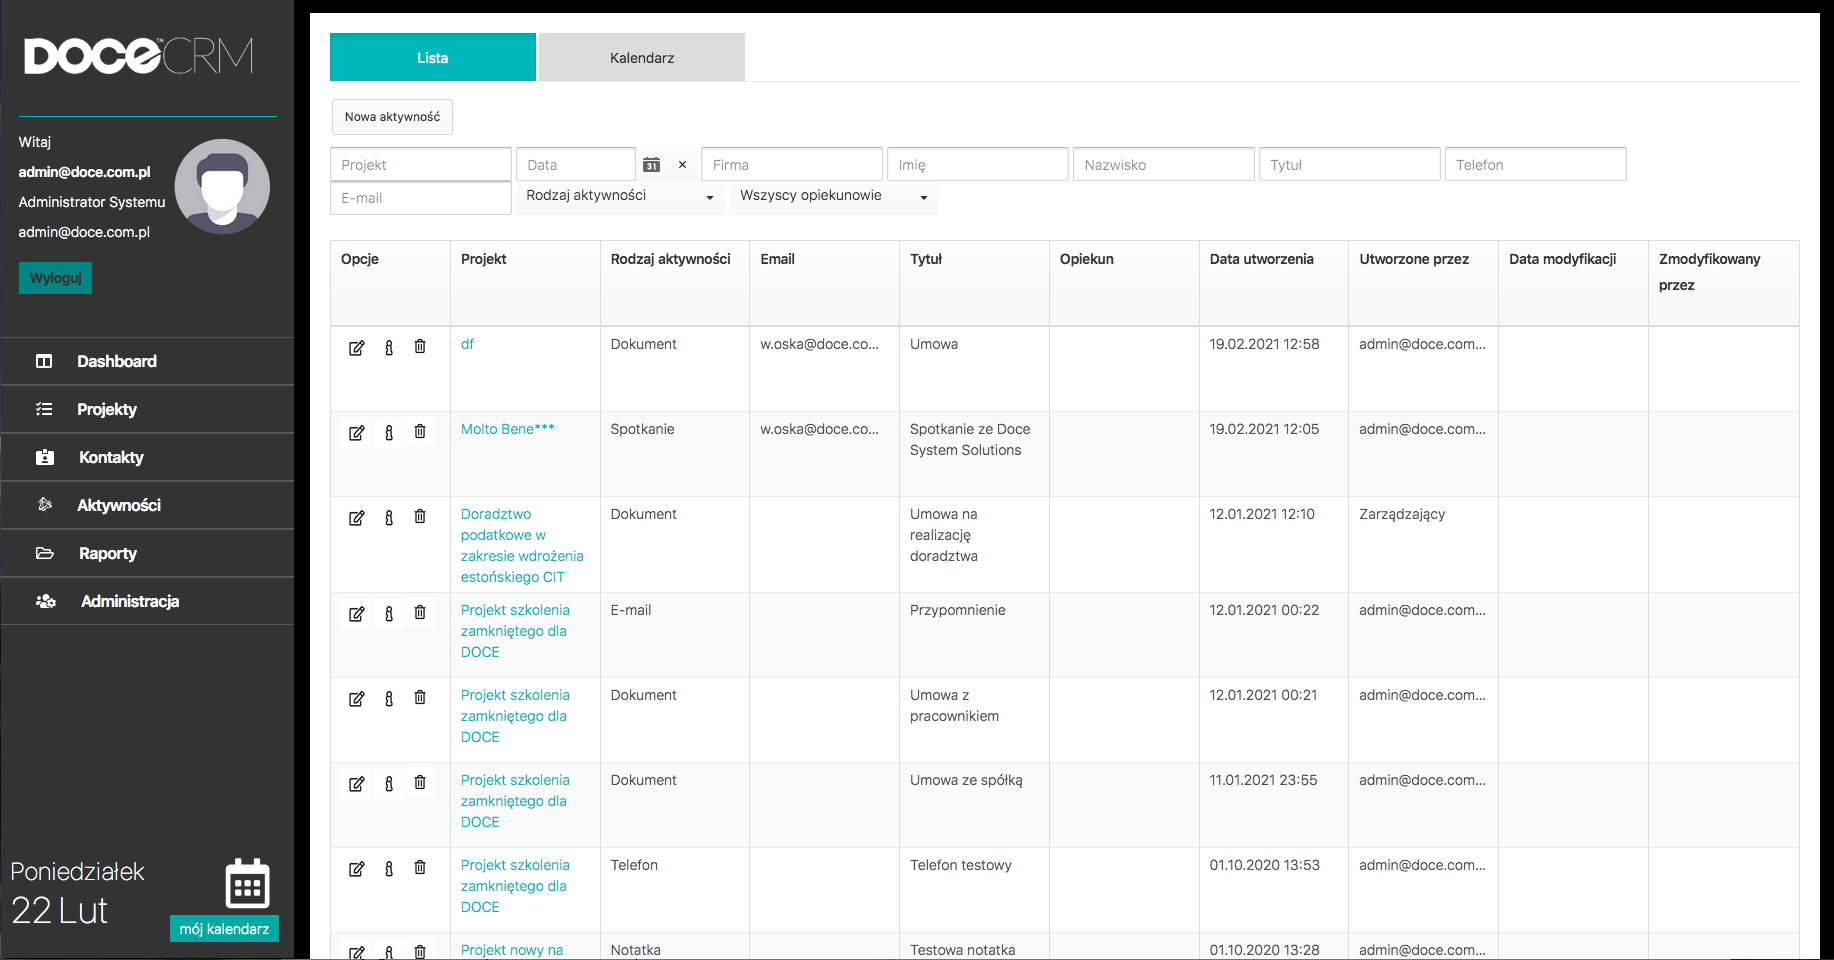Click the edit icon for the df row

[x=356, y=348]
